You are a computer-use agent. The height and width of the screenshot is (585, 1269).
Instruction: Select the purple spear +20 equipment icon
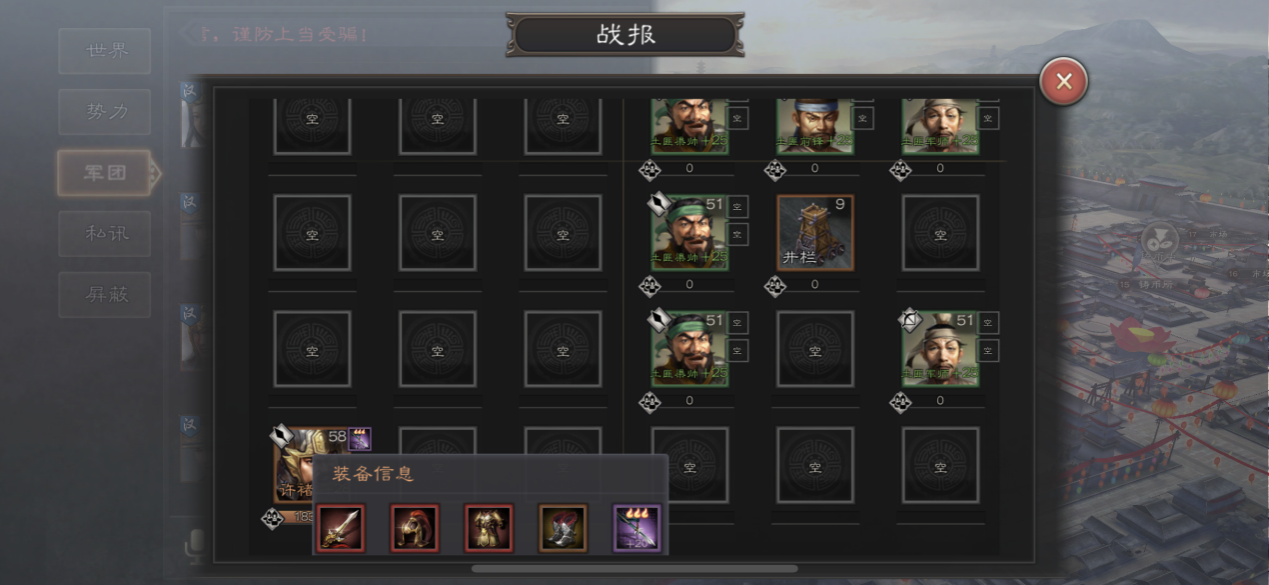[637, 528]
